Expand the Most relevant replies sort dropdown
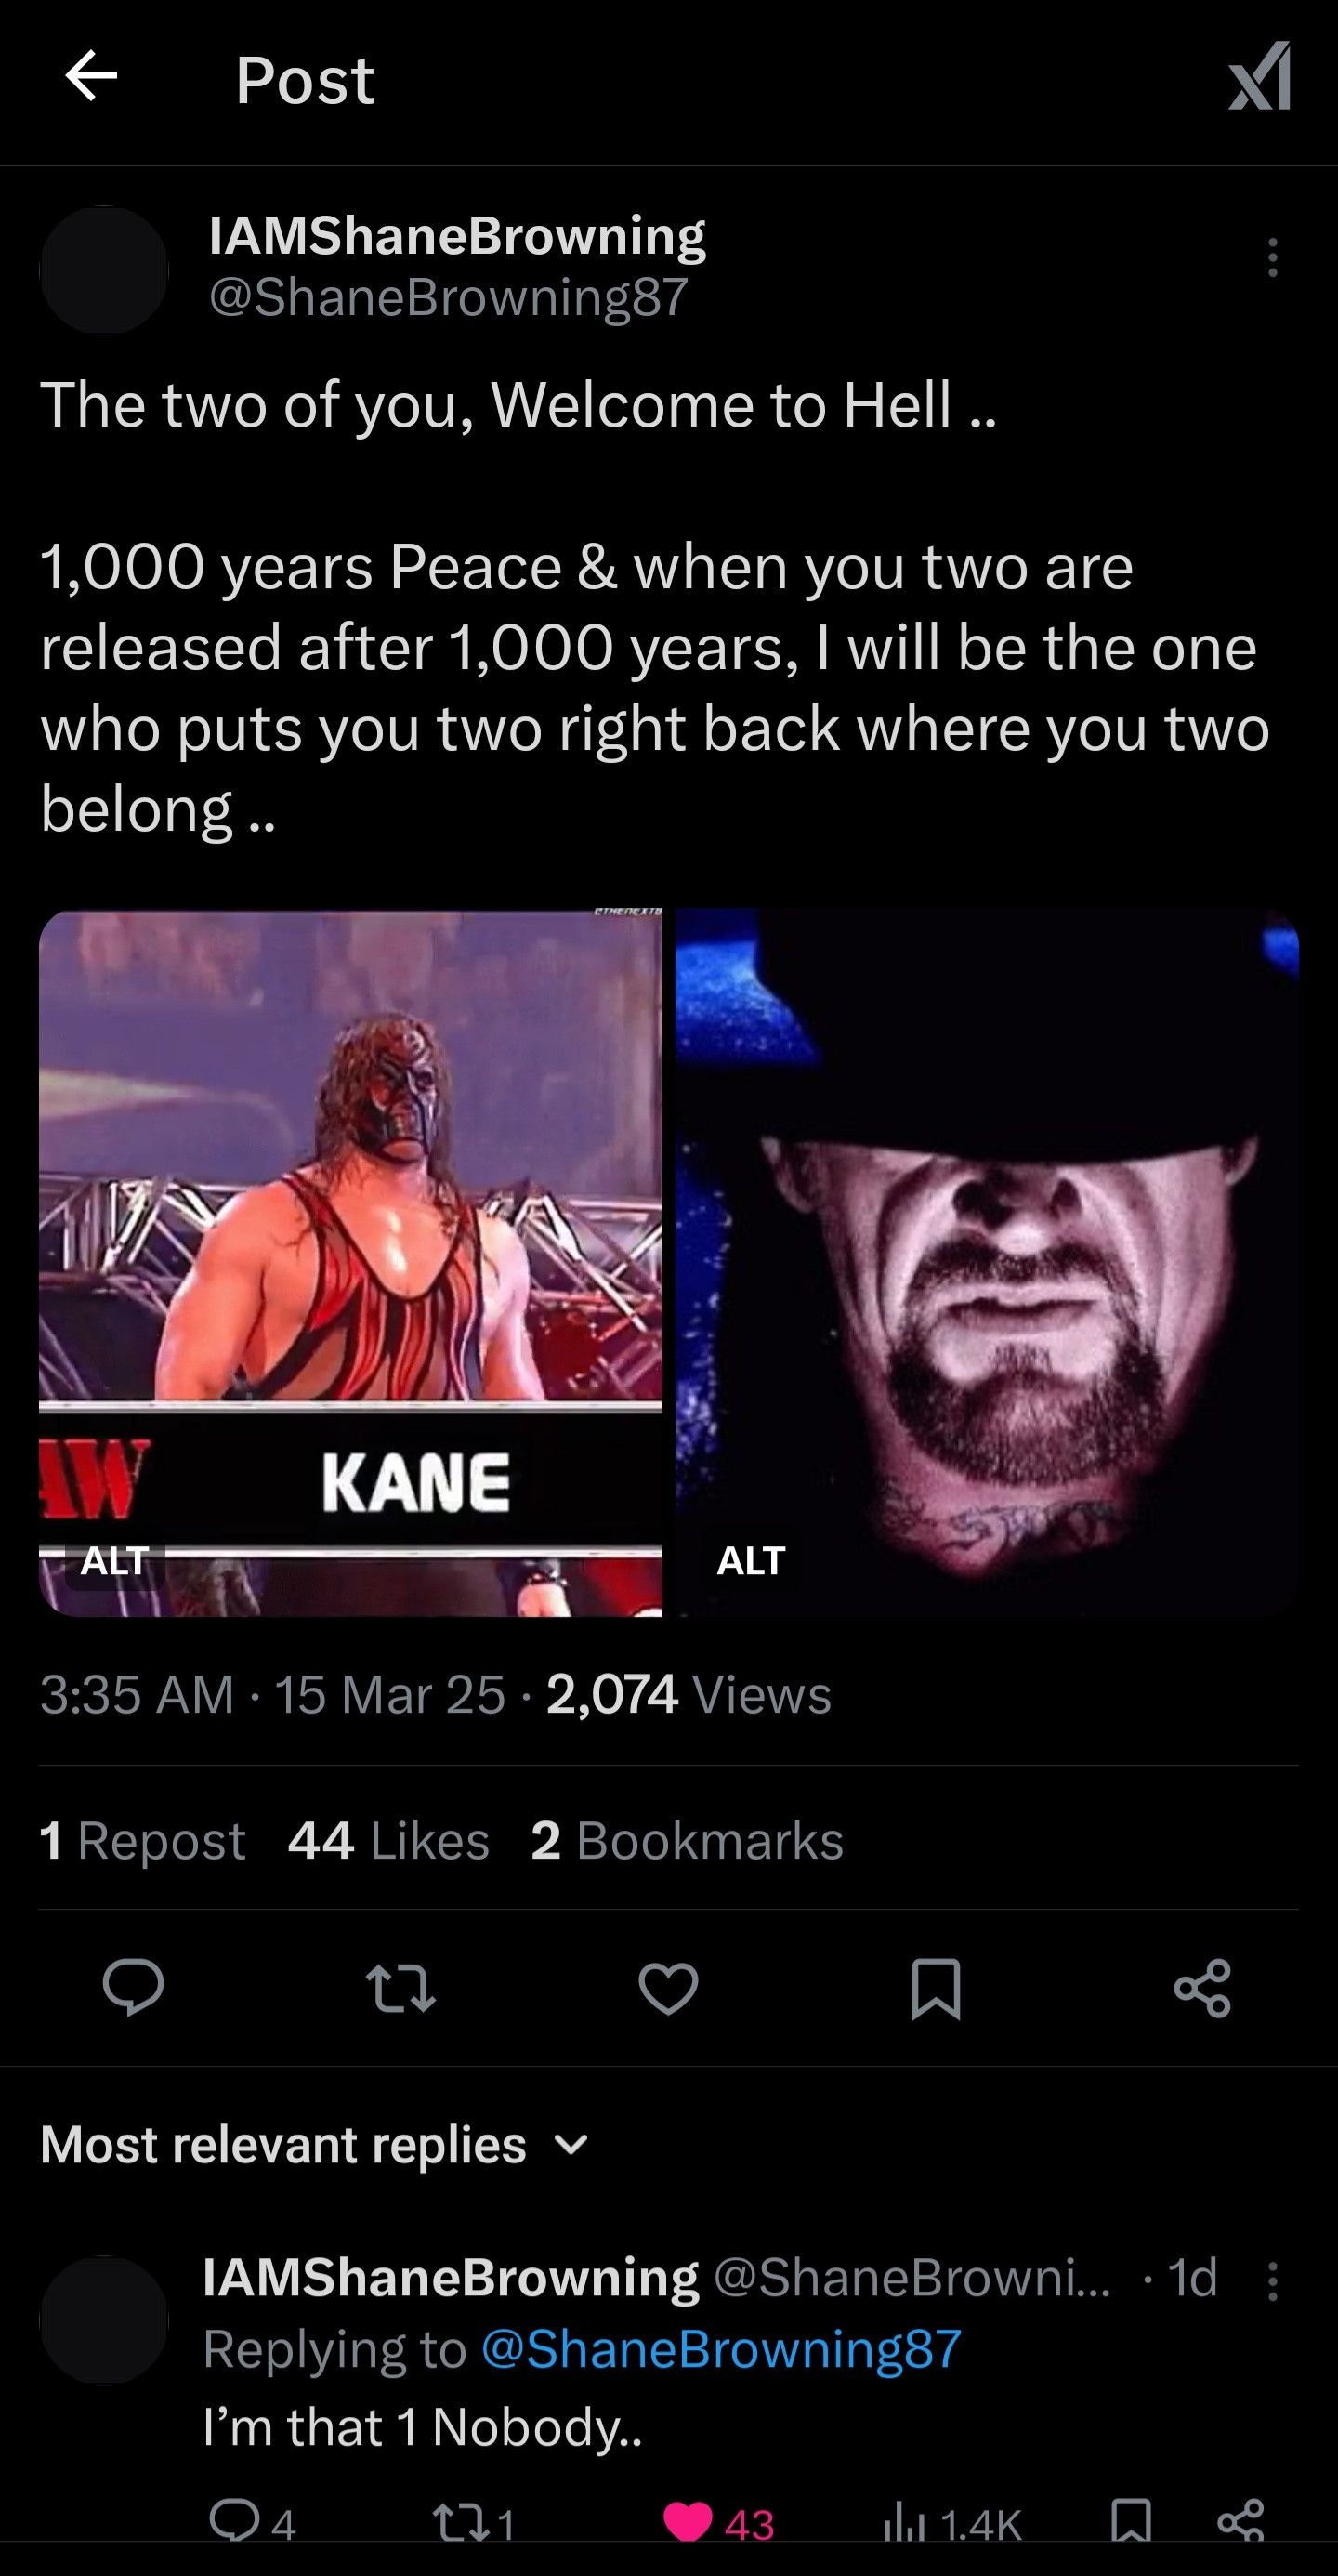Screen dimensions: 1338x2576 [571, 2145]
